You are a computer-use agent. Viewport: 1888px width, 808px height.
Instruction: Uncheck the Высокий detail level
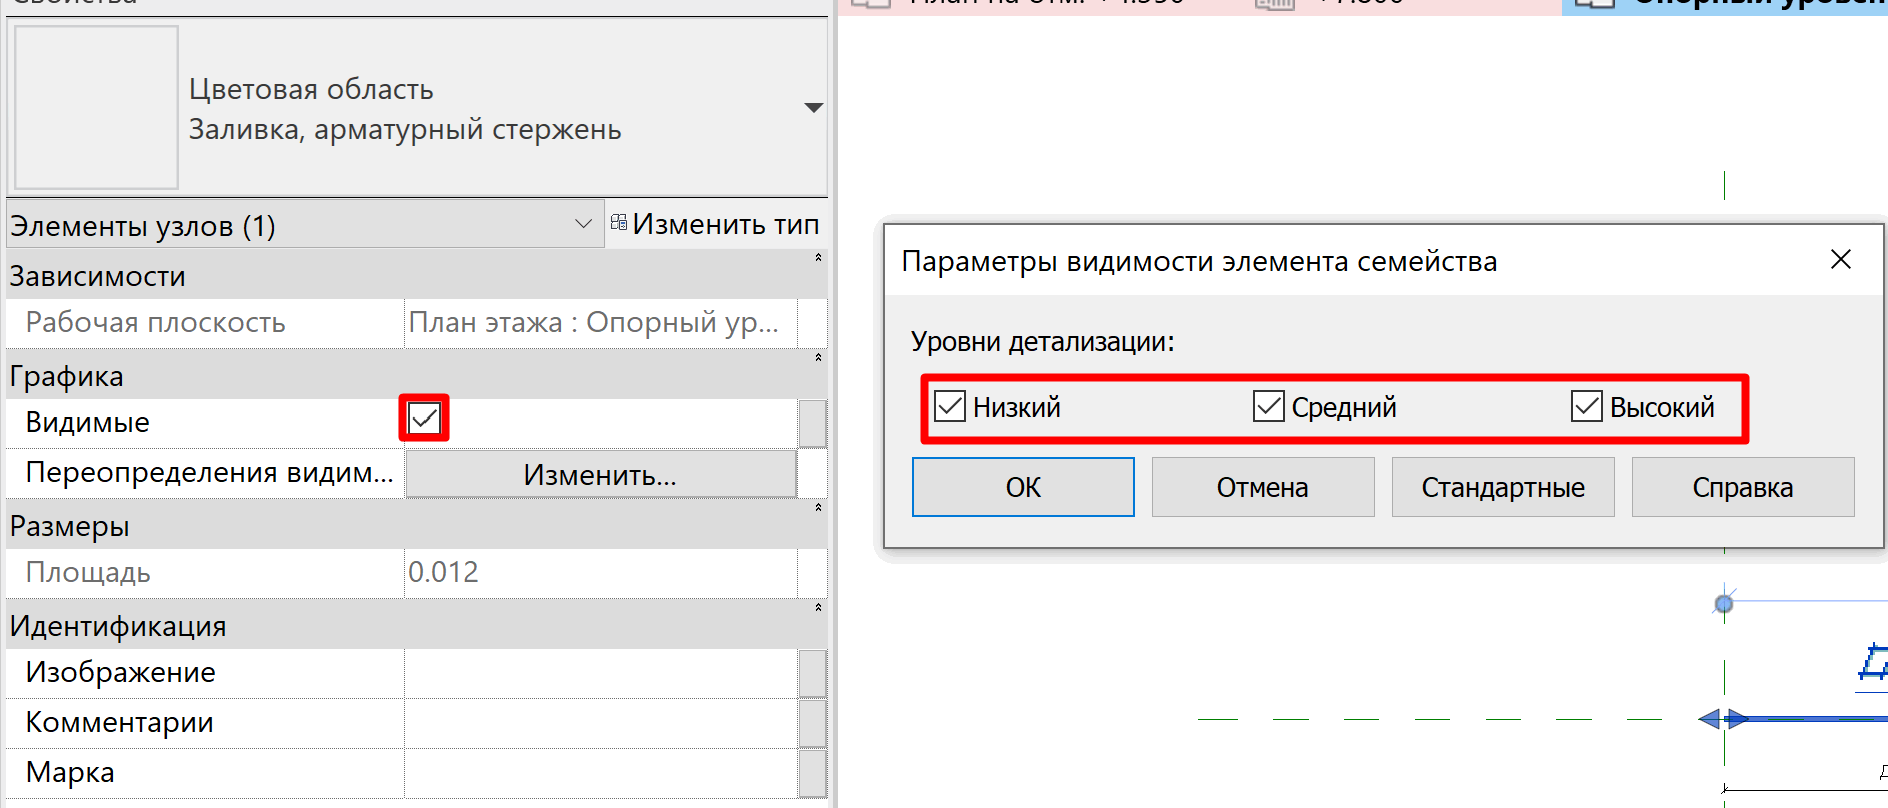(1586, 406)
